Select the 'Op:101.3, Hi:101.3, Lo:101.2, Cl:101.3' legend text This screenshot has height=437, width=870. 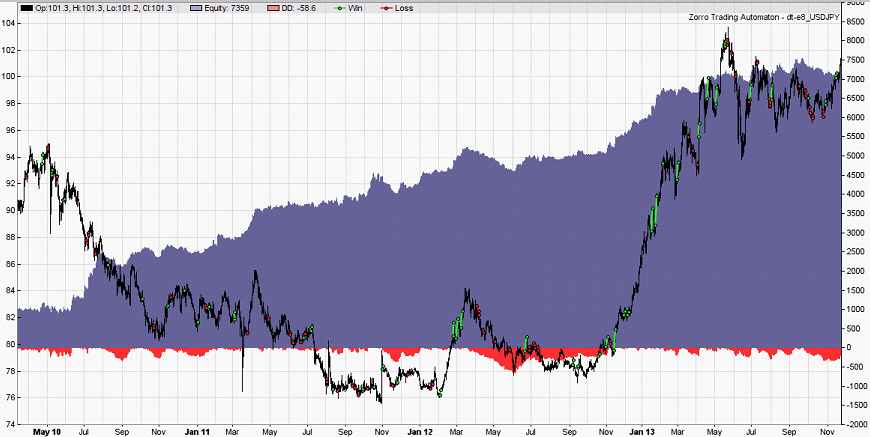pos(103,8)
